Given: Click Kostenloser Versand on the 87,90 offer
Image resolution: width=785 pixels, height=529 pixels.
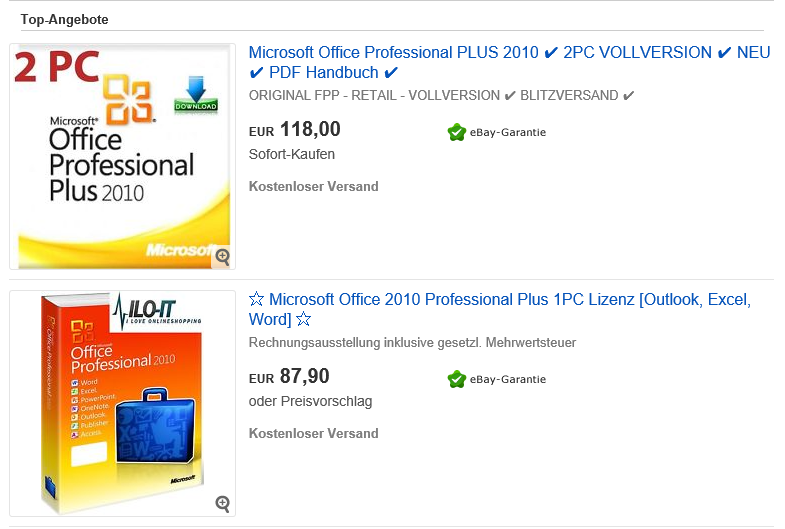Looking at the screenshot, I should [x=313, y=433].
